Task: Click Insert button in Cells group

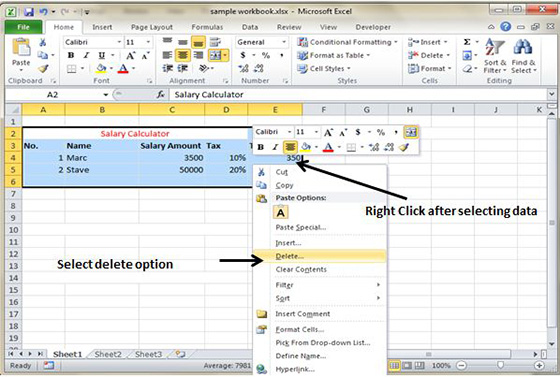Action: coord(428,42)
